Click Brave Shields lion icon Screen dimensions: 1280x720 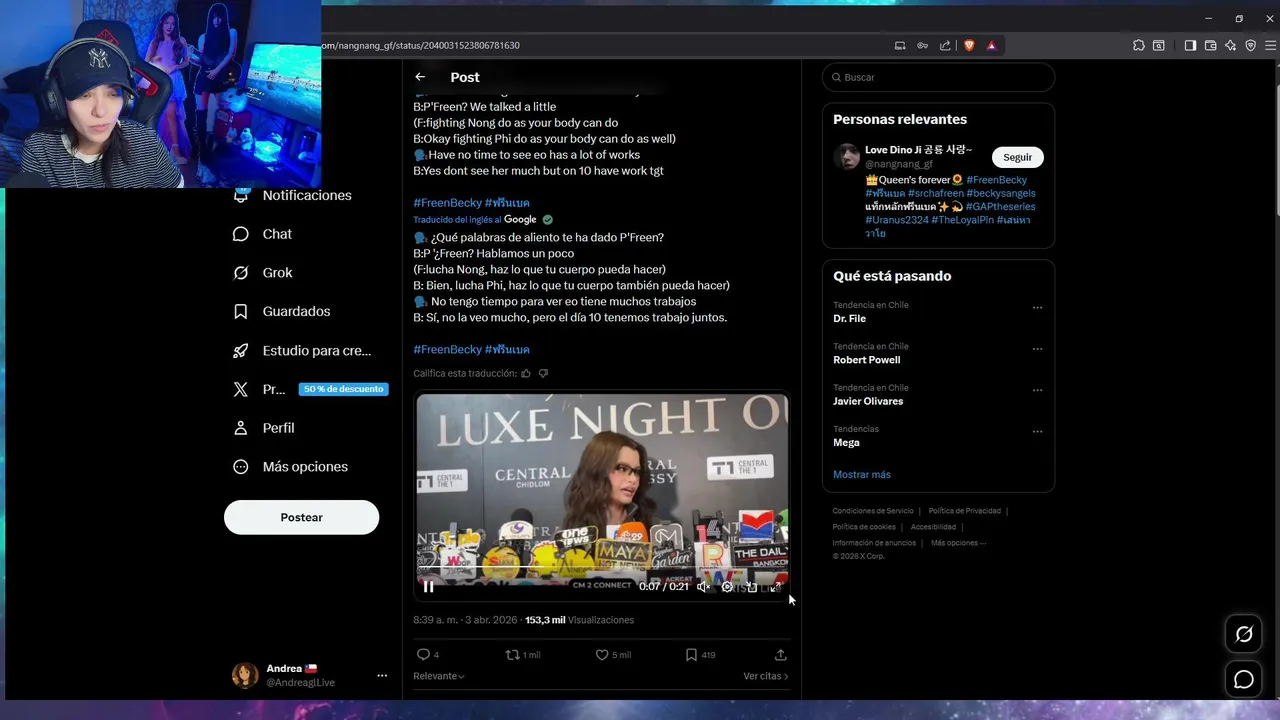click(969, 45)
